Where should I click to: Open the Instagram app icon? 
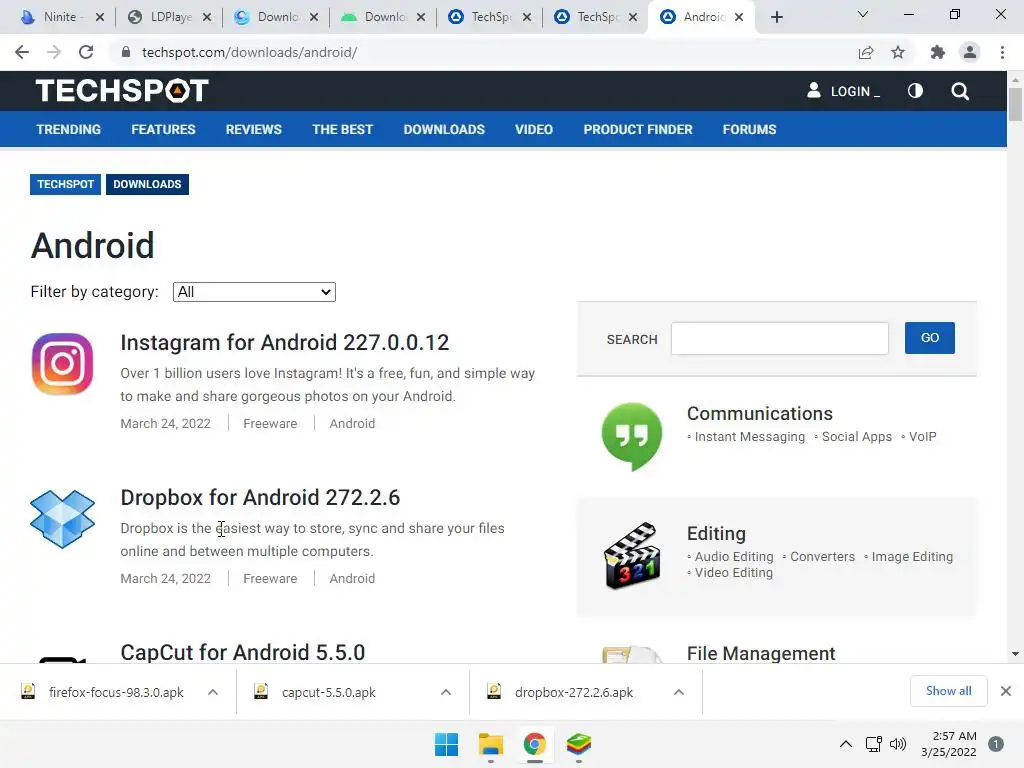62,364
